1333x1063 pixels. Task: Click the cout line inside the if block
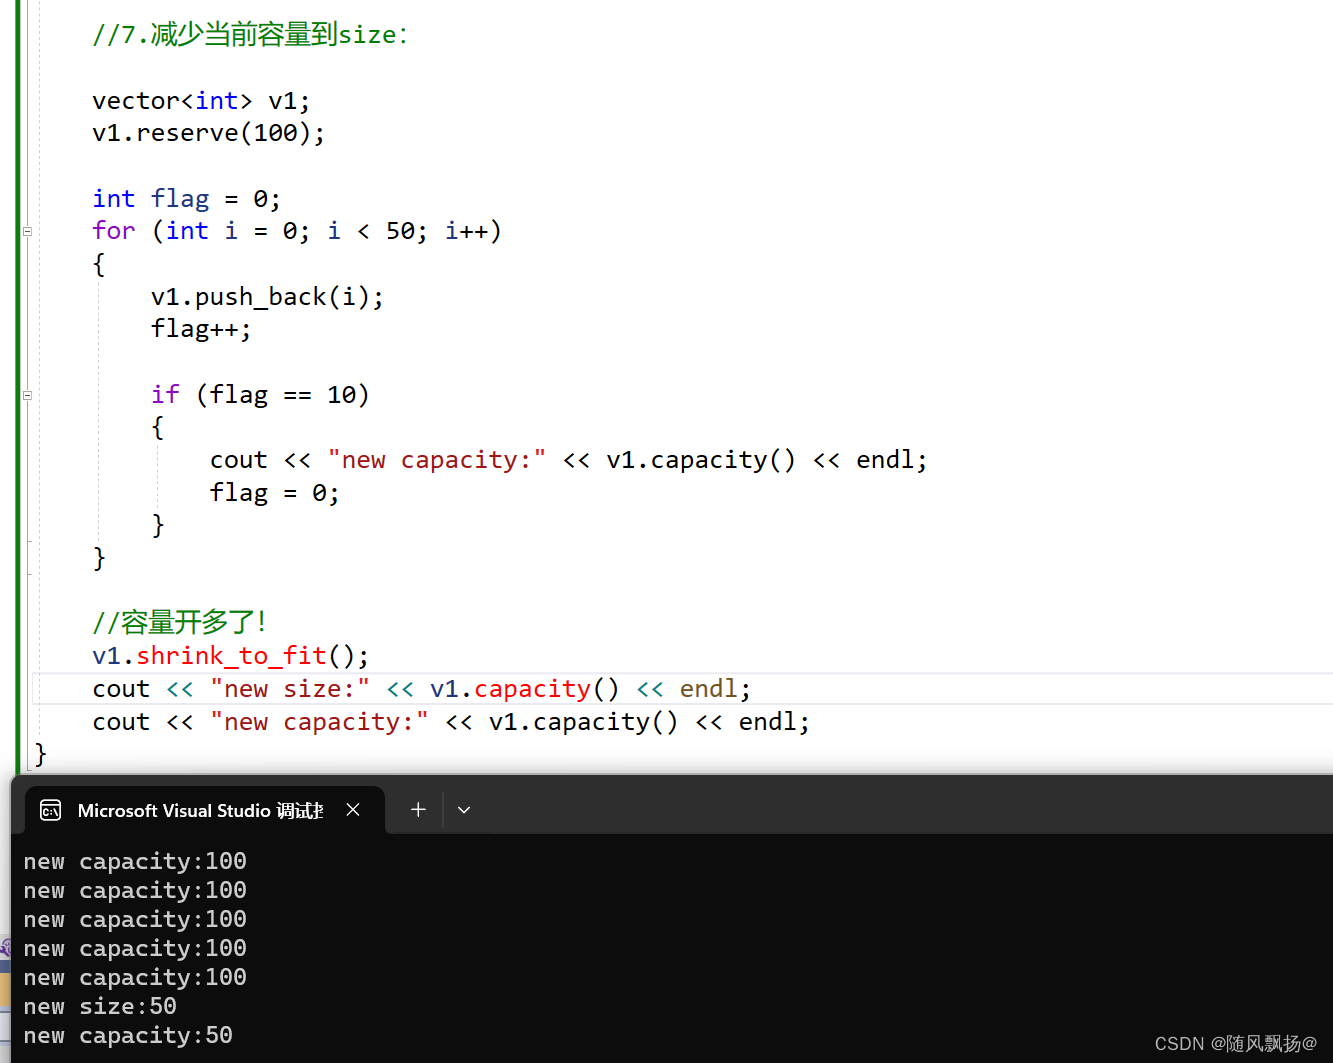tap(568, 460)
